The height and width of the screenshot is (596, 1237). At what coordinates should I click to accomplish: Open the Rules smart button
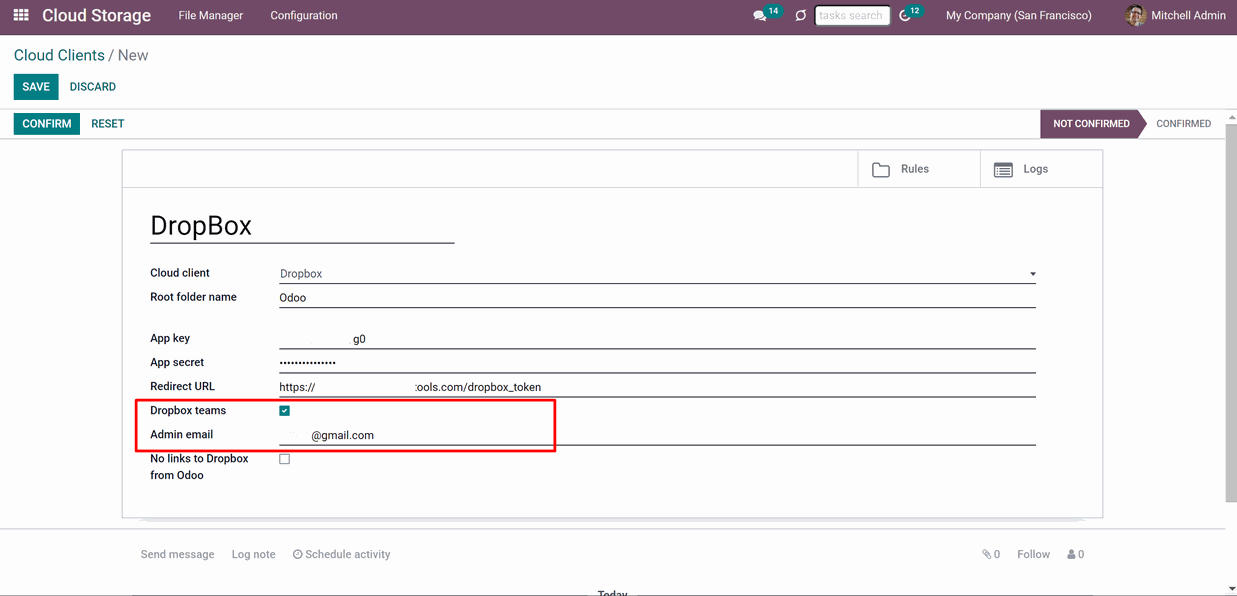[919, 169]
